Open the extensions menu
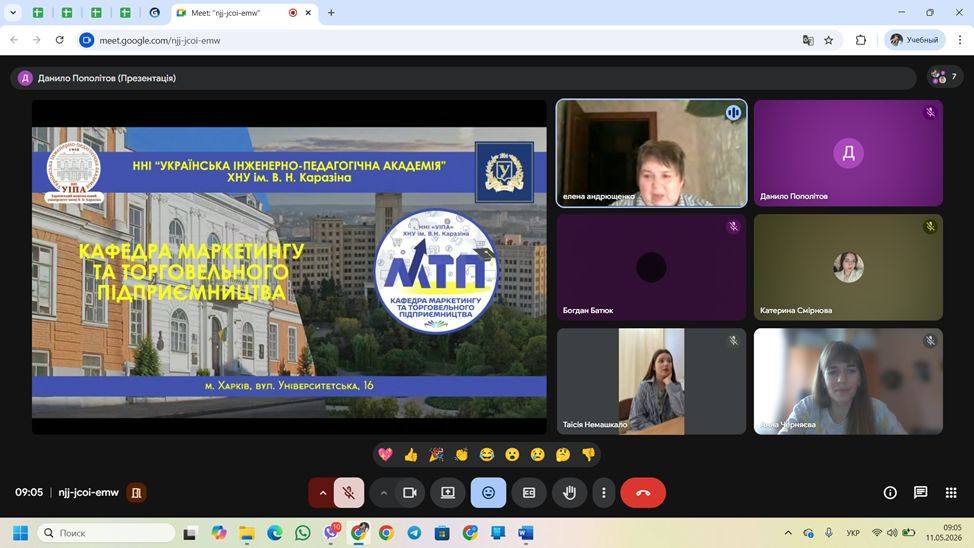Image resolution: width=974 pixels, height=548 pixels. (860, 40)
